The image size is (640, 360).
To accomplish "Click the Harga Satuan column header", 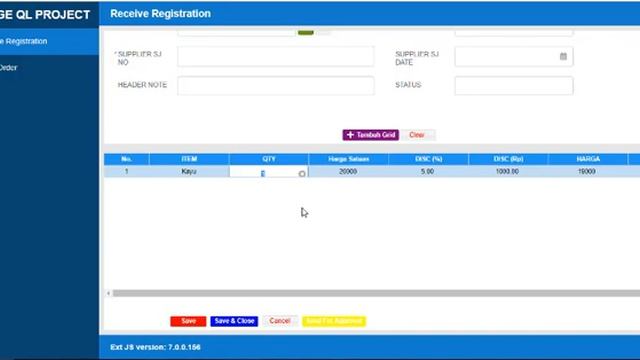I will [349, 159].
